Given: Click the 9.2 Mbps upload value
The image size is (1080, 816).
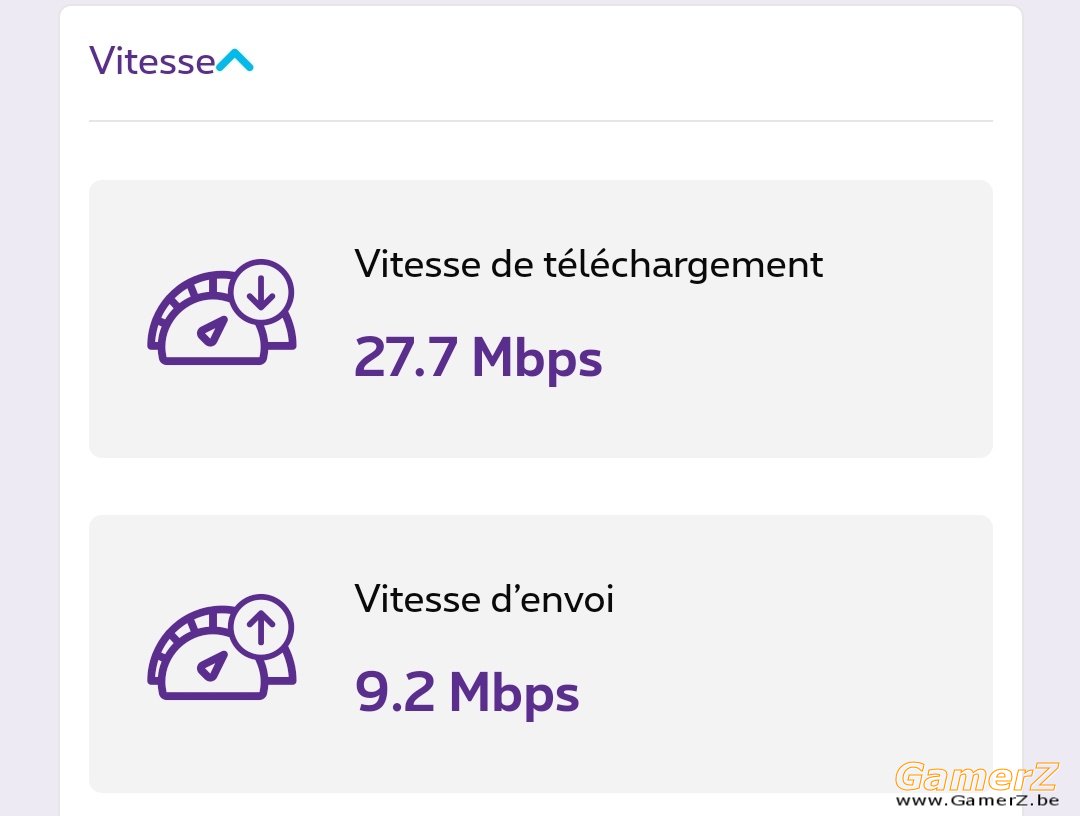Looking at the screenshot, I should click(x=467, y=693).
